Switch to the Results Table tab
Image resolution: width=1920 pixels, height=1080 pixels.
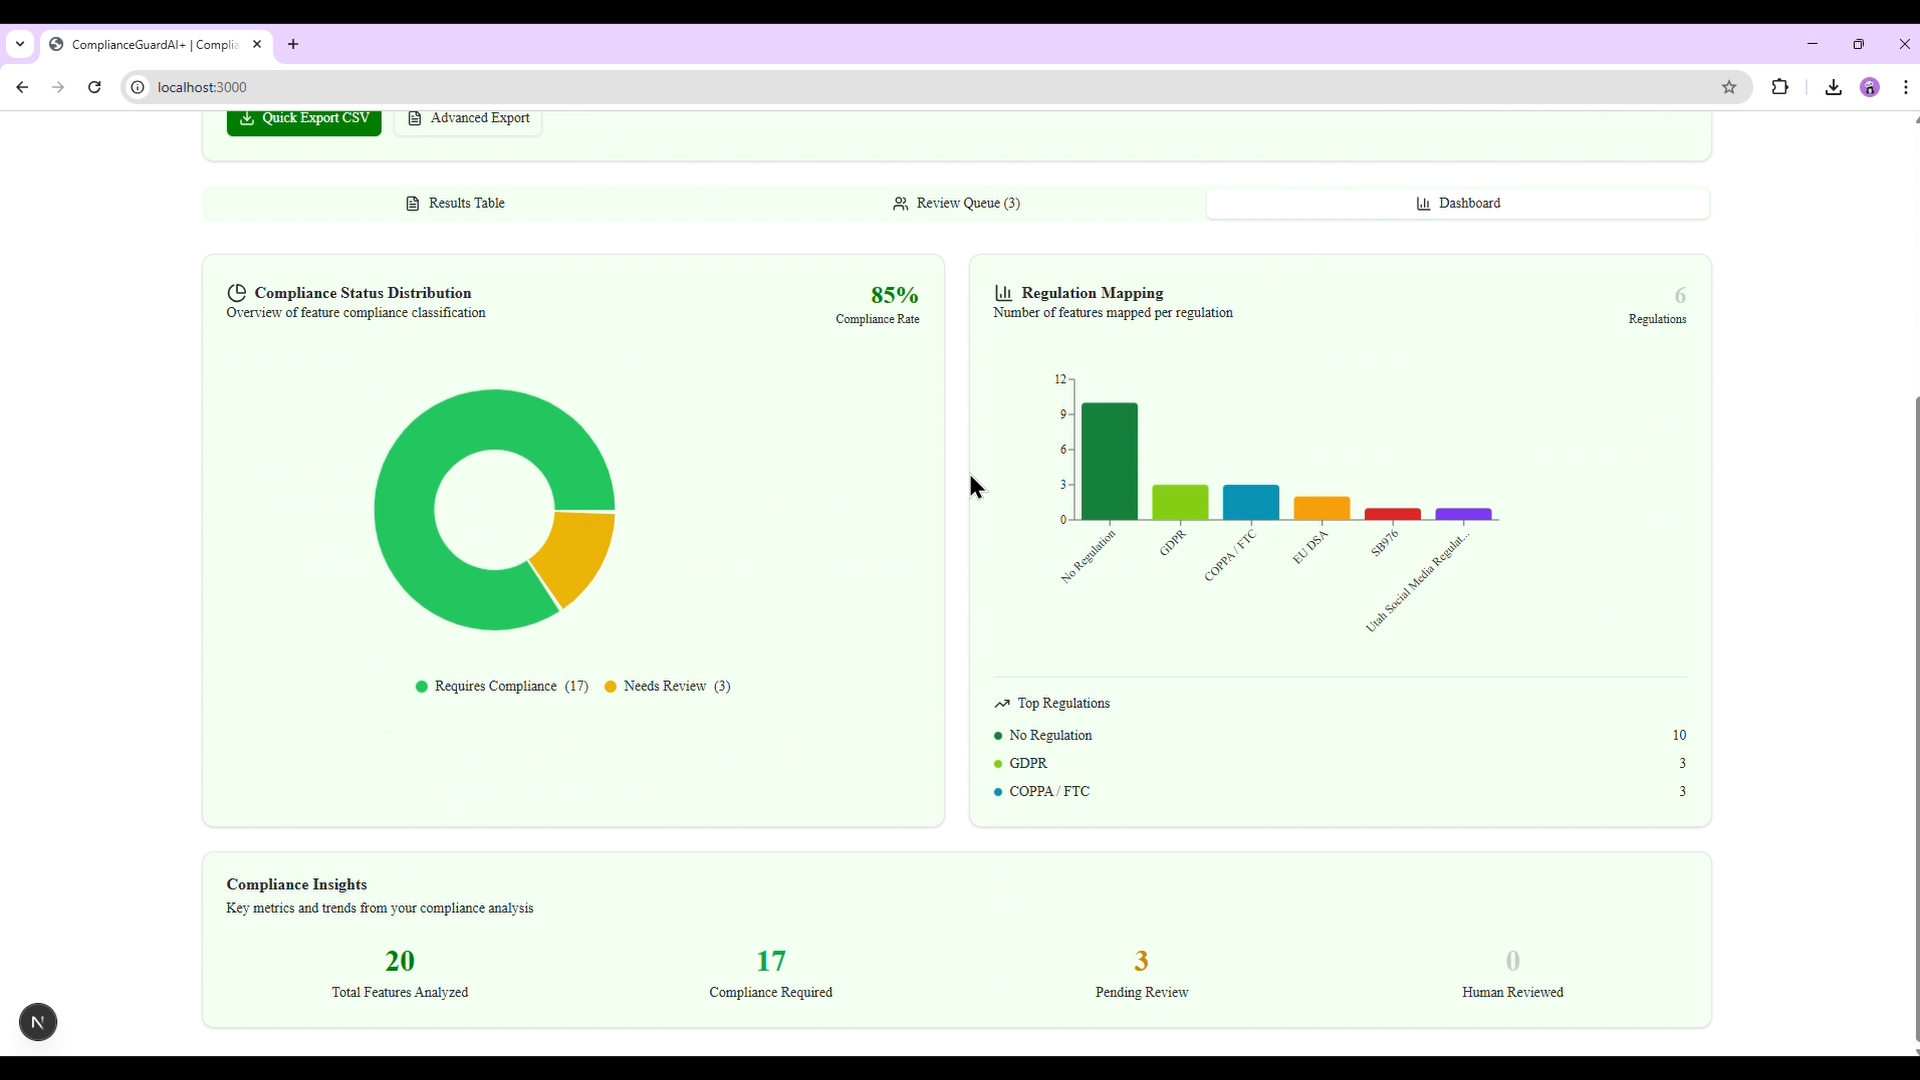tap(455, 204)
